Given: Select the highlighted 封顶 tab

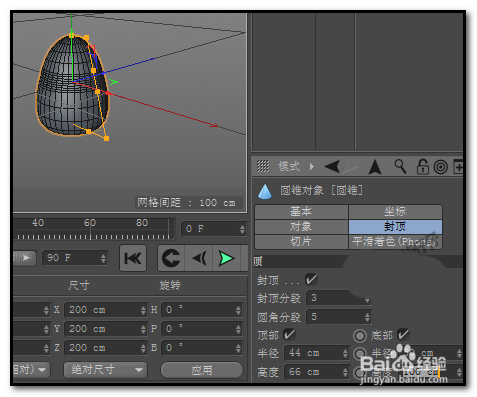Looking at the screenshot, I should [395, 227].
